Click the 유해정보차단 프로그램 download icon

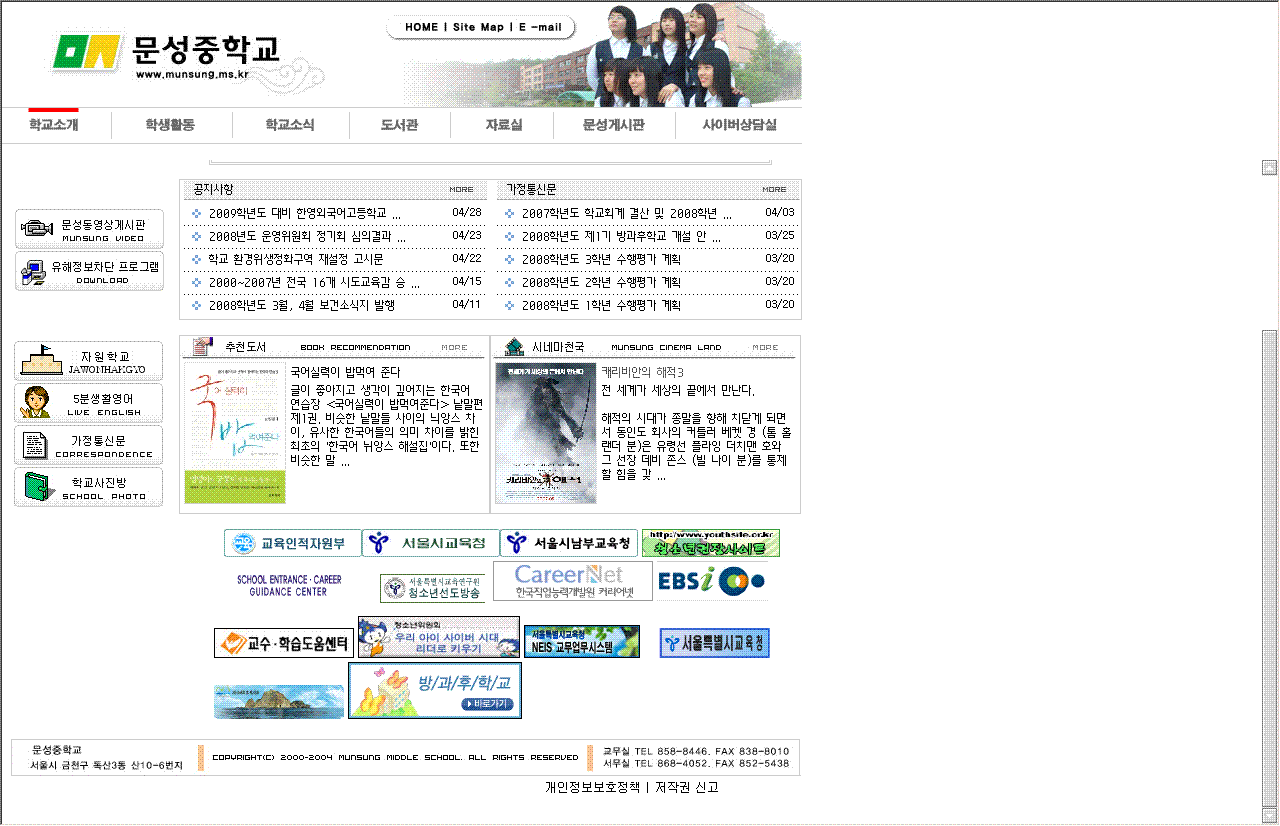[x=35, y=271]
